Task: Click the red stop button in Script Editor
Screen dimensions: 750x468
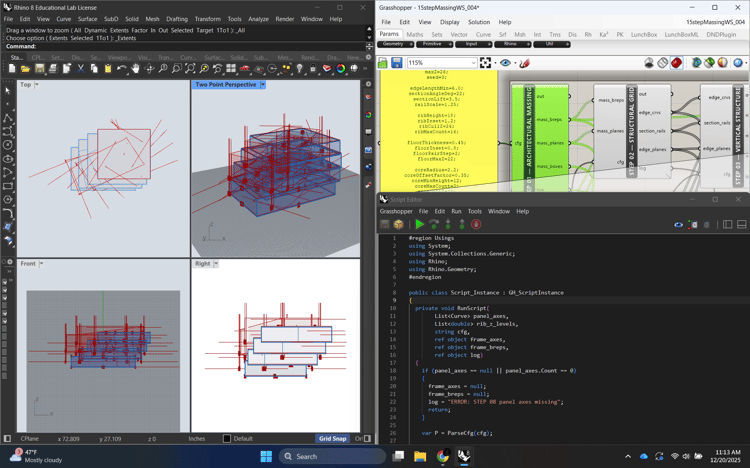Action: coord(476,224)
